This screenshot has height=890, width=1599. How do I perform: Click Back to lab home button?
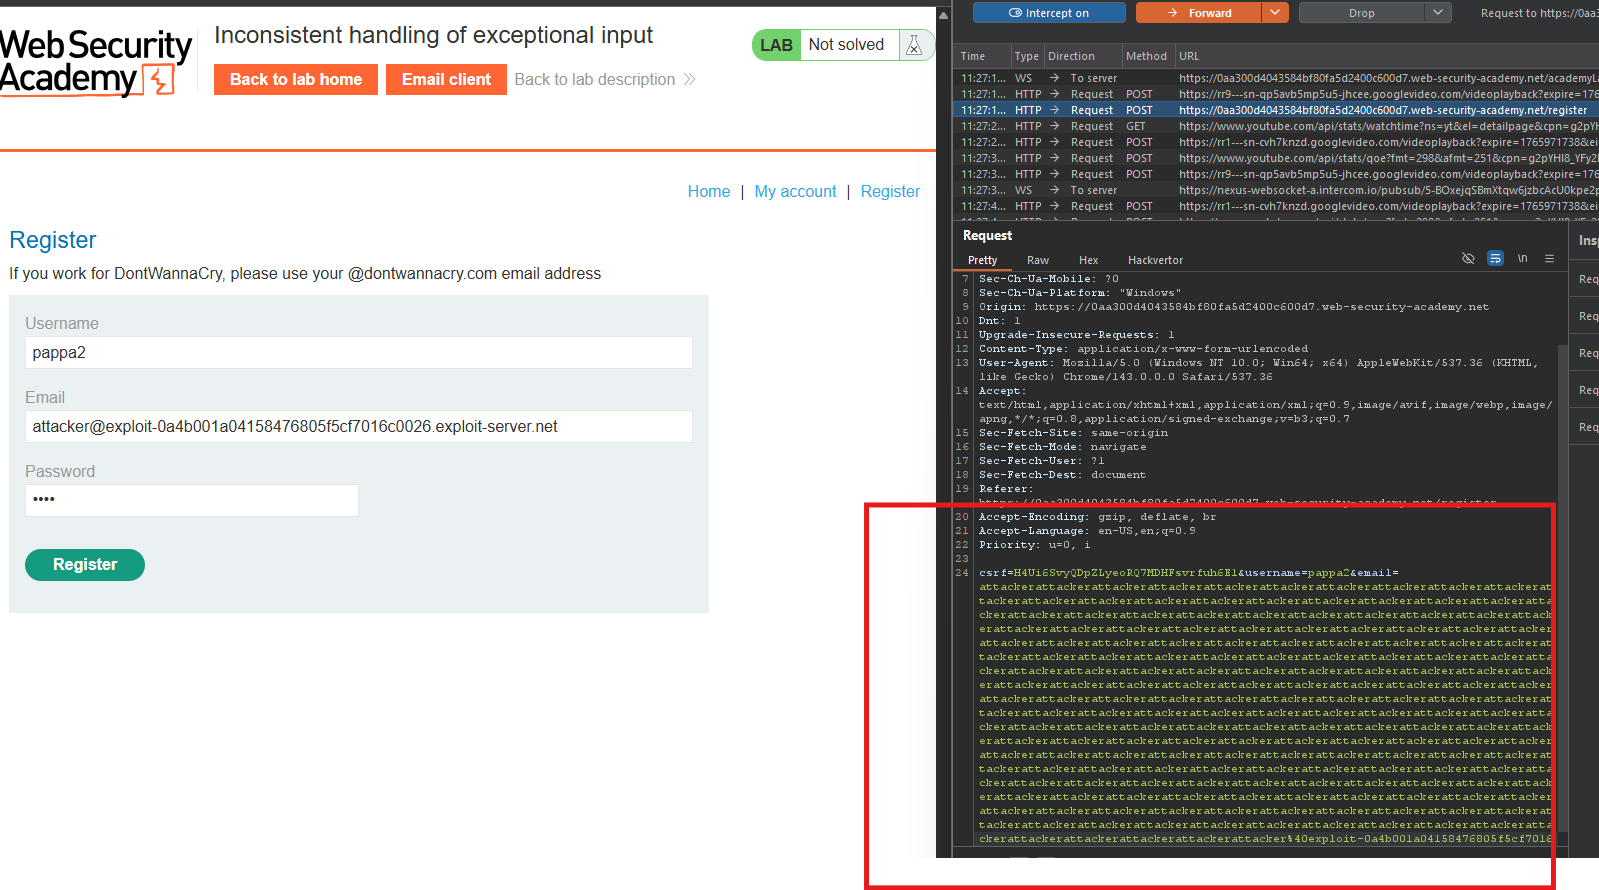(296, 79)
